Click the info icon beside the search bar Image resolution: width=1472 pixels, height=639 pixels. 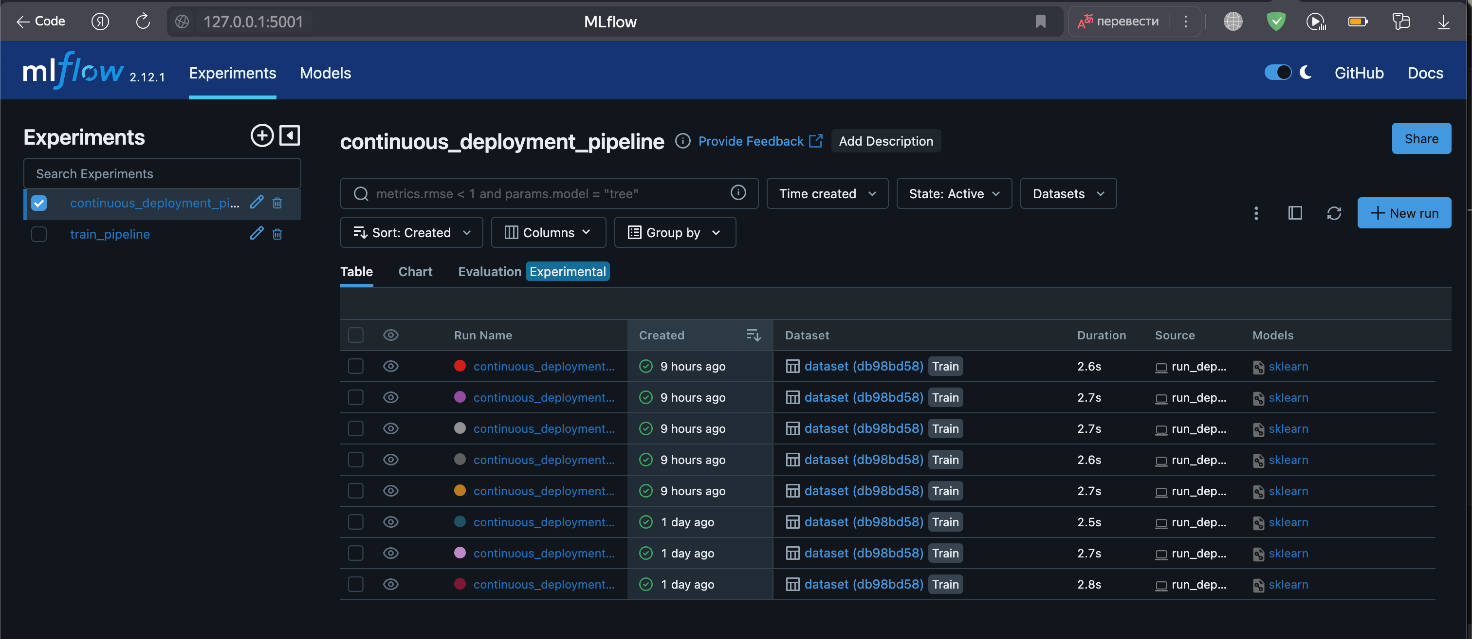point(738,192)
